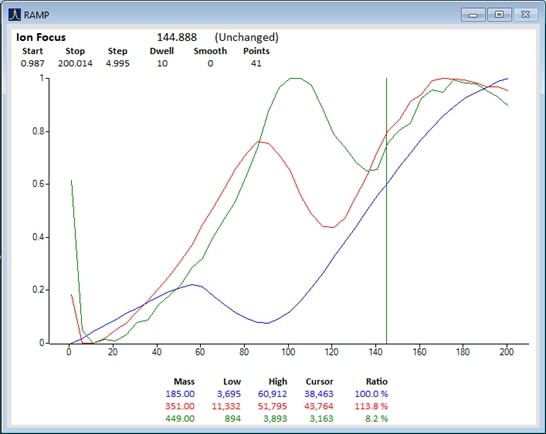Click the Ratio table header
This screenshot has height=434, width=546.
click(377, 381)
